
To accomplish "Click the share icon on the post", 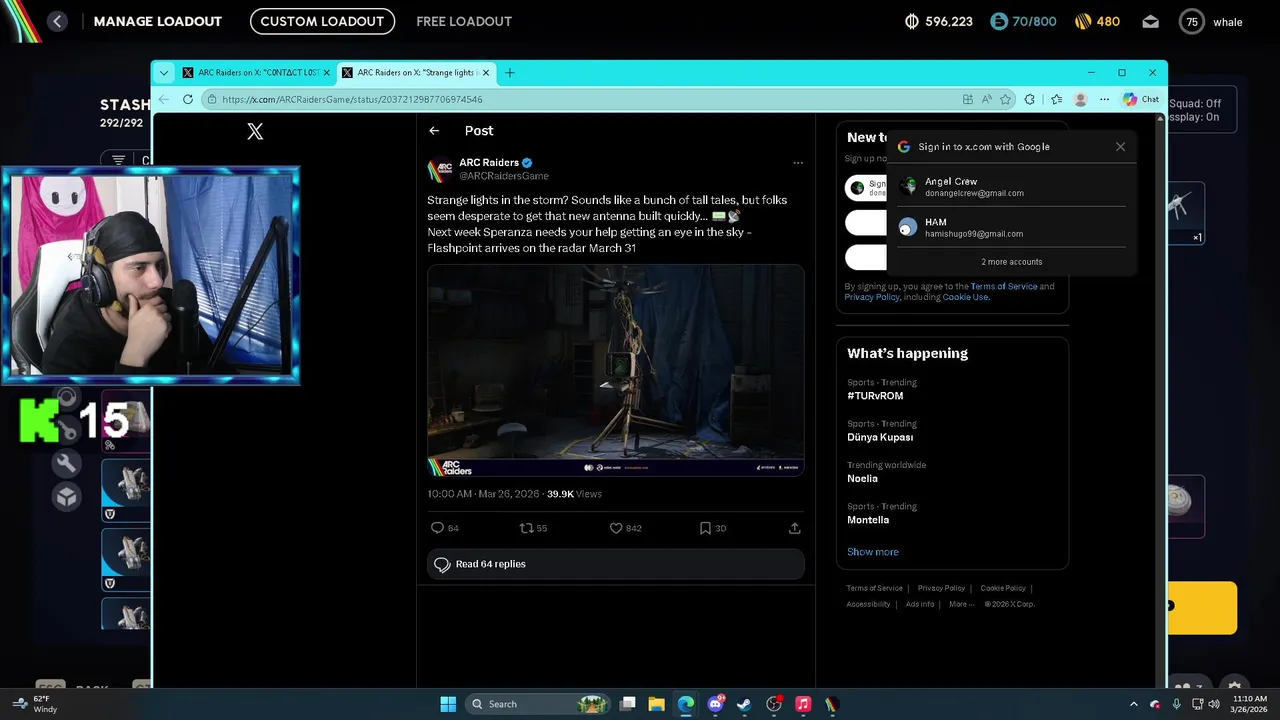I will point(794,528).
